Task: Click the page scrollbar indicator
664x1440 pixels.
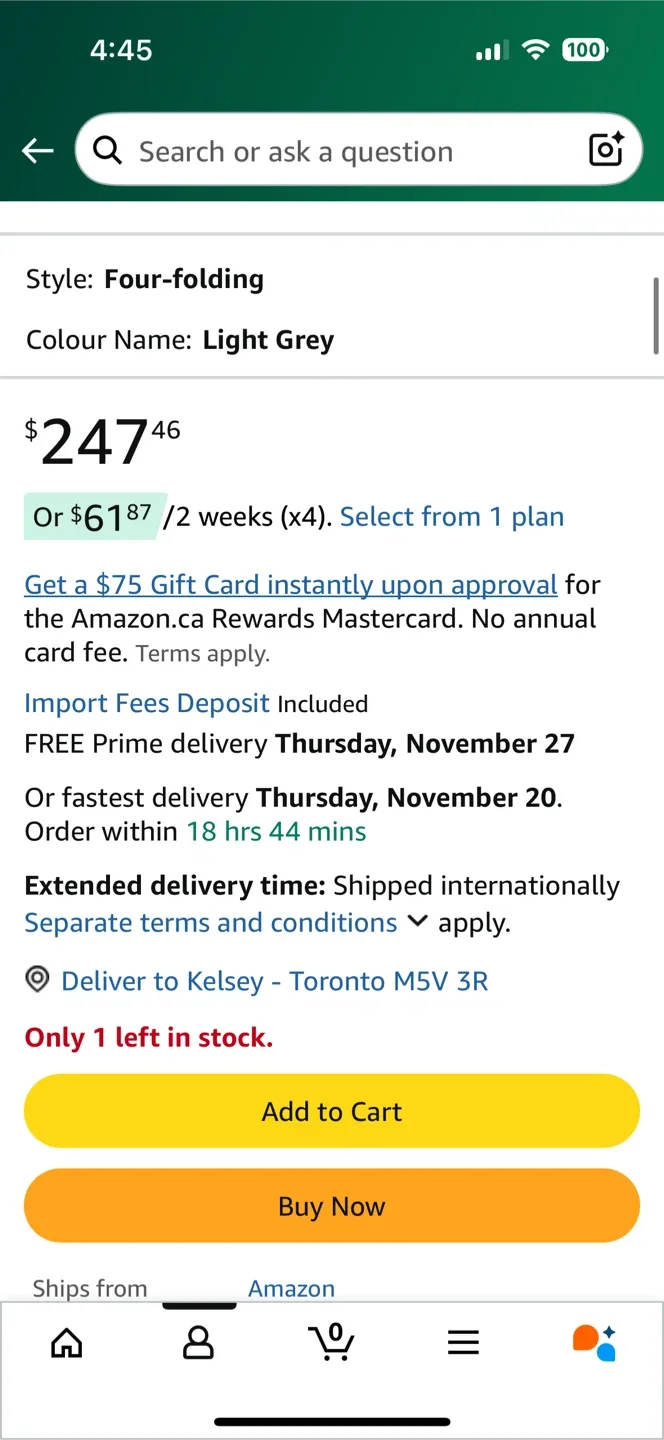Action: coord(656,315)
